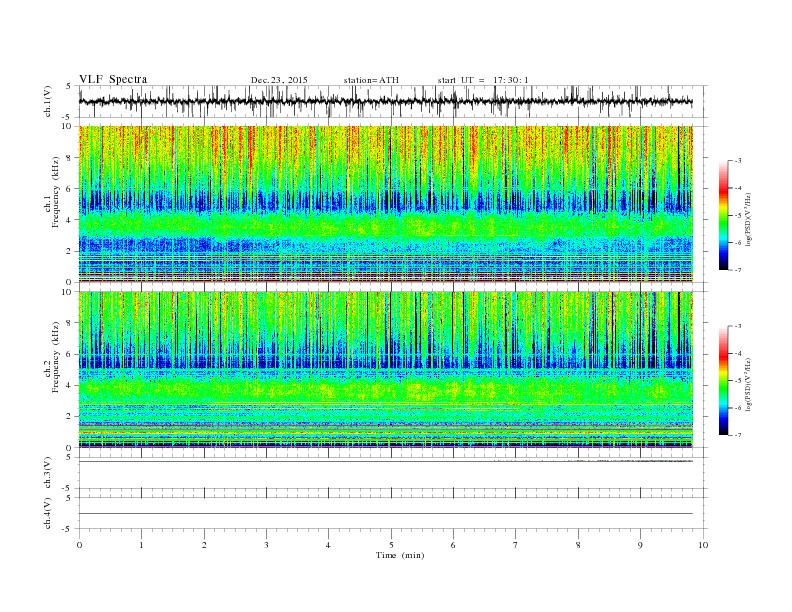Click the "ch.3(V)" axis label
Viewport: 792px width, 612px height.
[48, 473]
